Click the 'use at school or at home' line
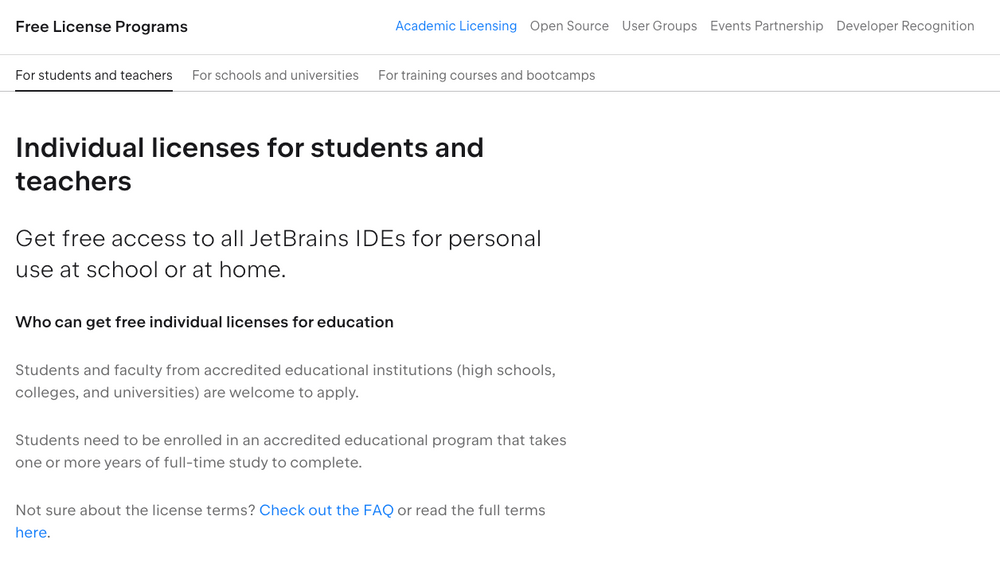1000x587 pixels. tap(151, 270)
